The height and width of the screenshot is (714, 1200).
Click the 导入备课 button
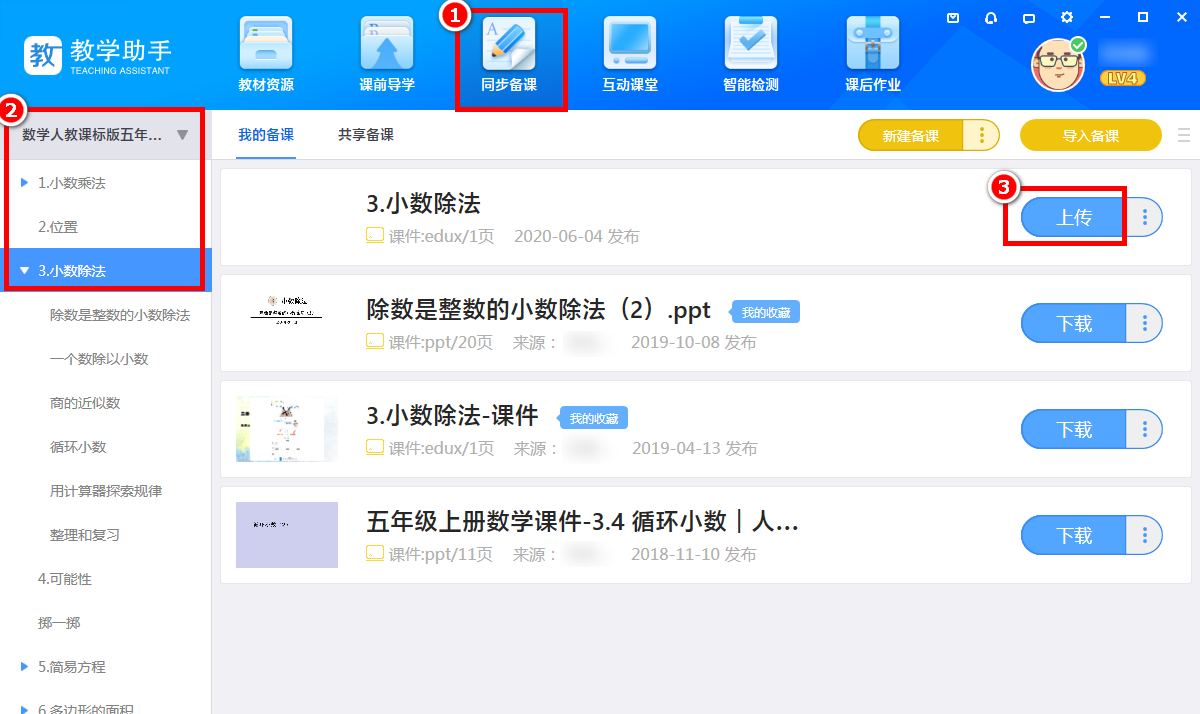[x=1090, y=135]
